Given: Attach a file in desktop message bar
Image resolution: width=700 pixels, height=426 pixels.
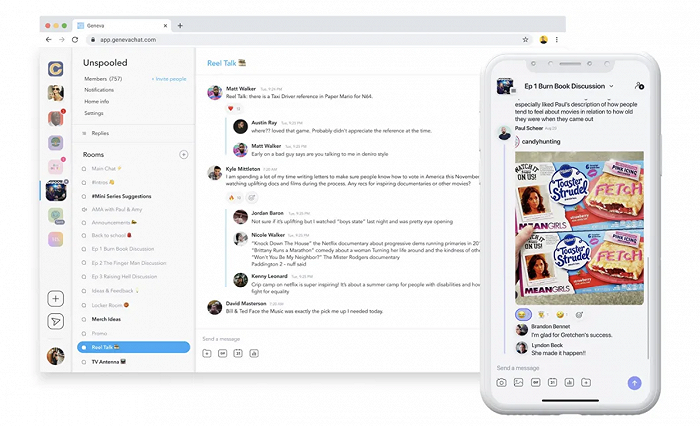Looking at the screenshot, I should [207, 353].
